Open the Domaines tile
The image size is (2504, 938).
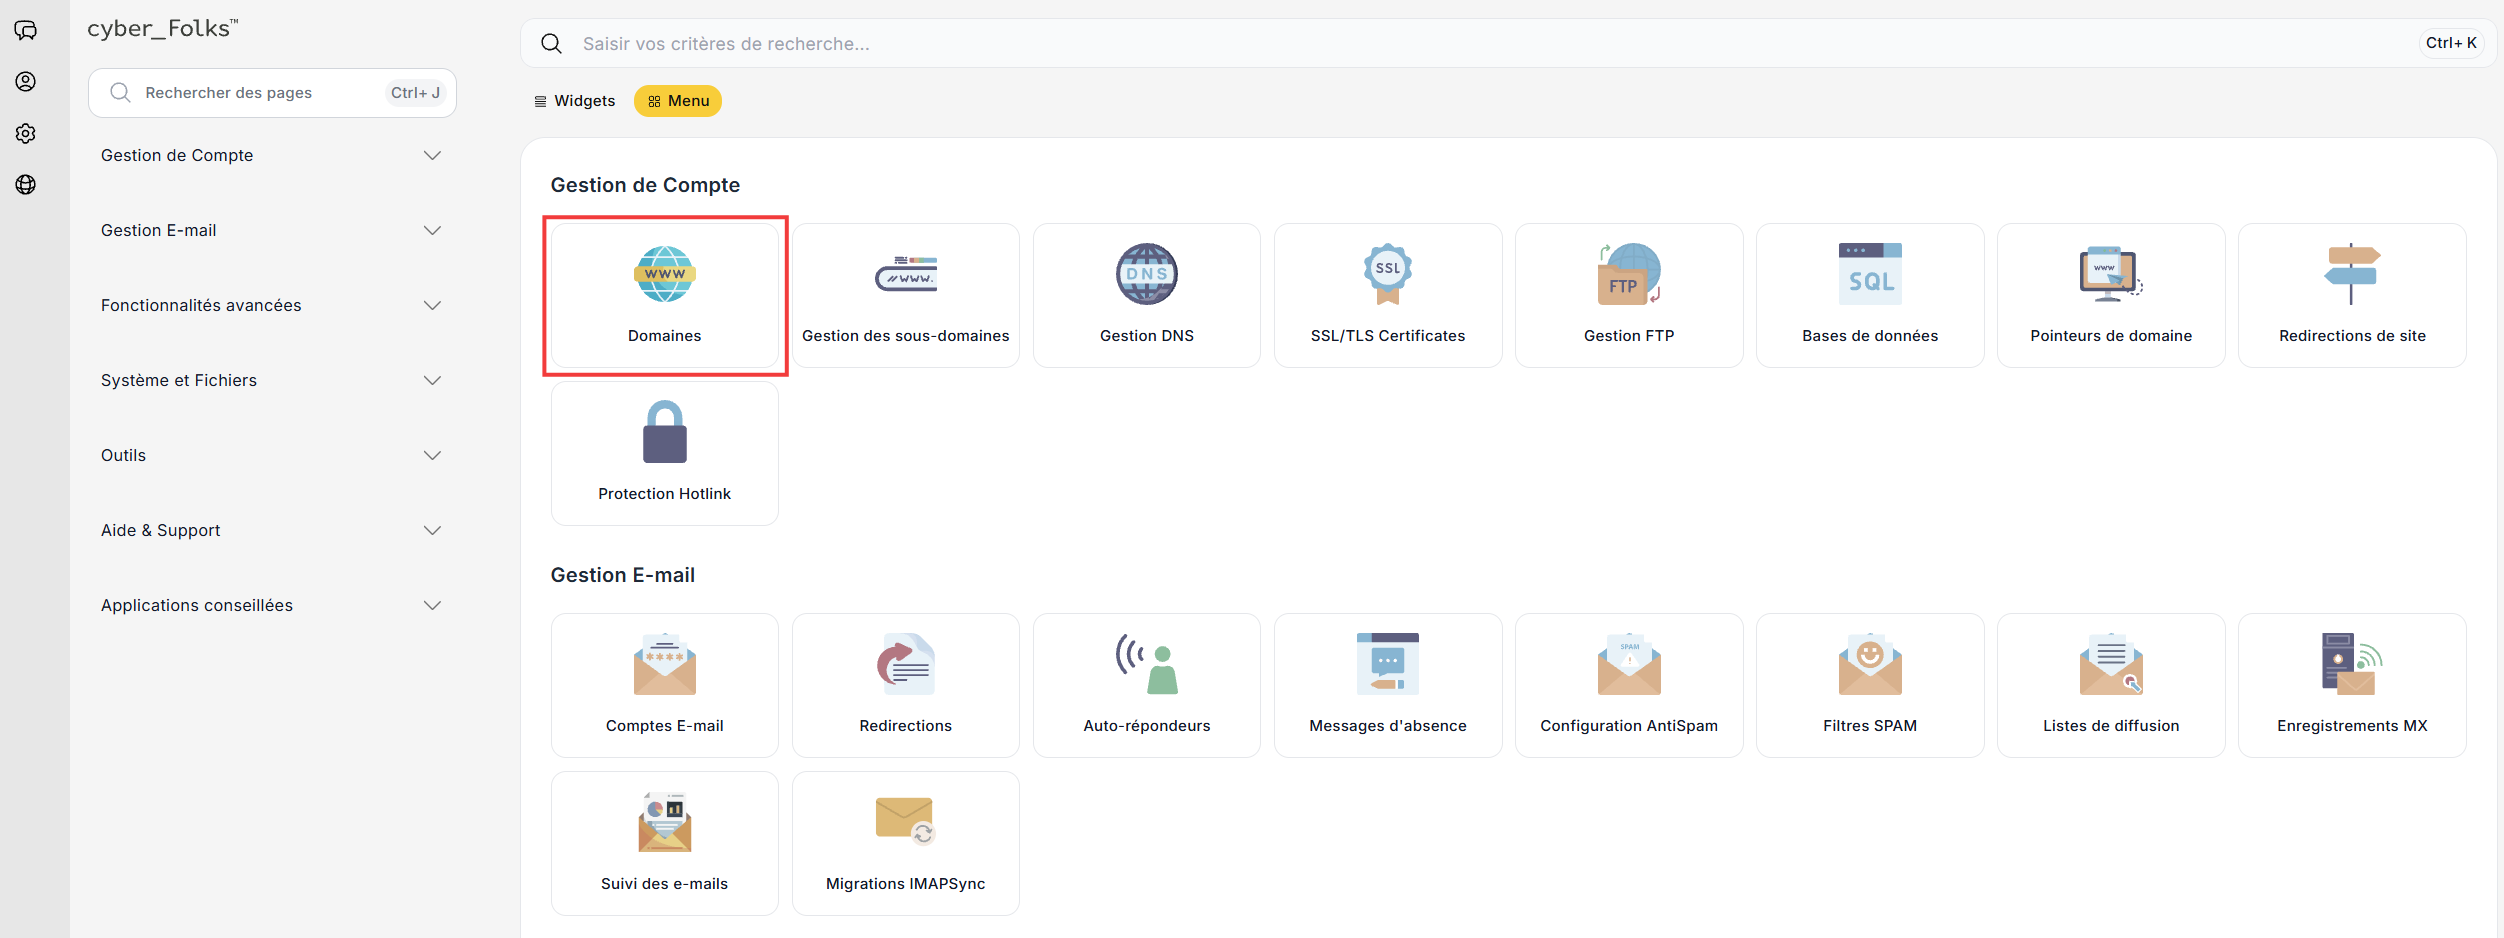(665, 296)
